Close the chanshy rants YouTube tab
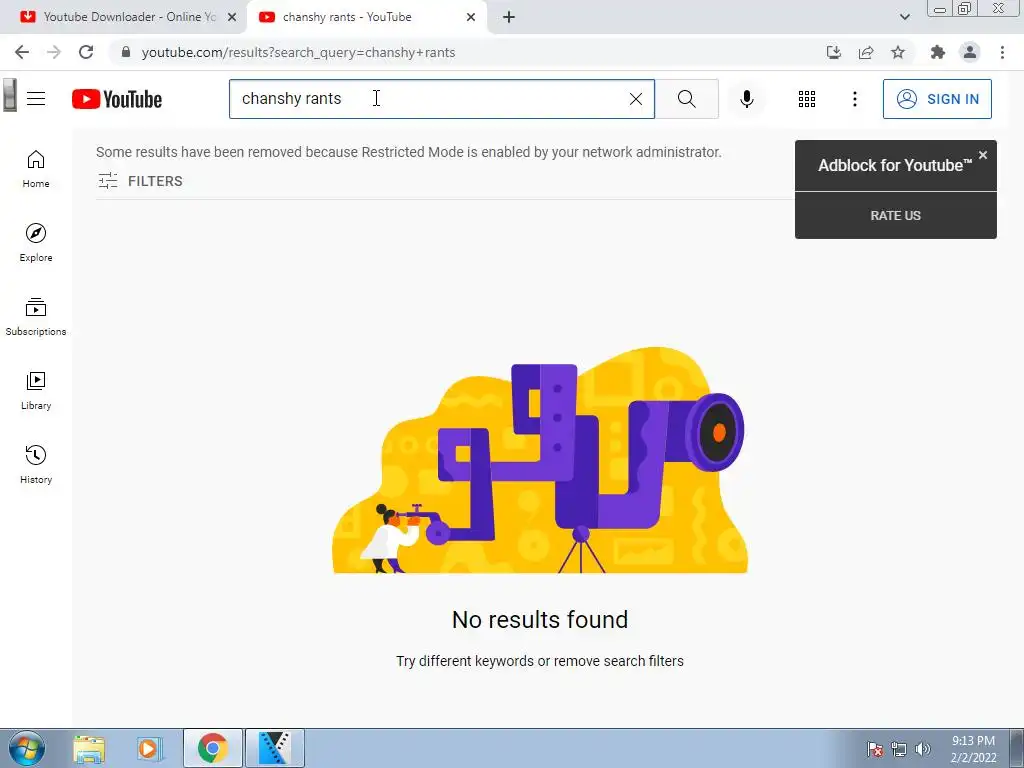 (471, 17)
